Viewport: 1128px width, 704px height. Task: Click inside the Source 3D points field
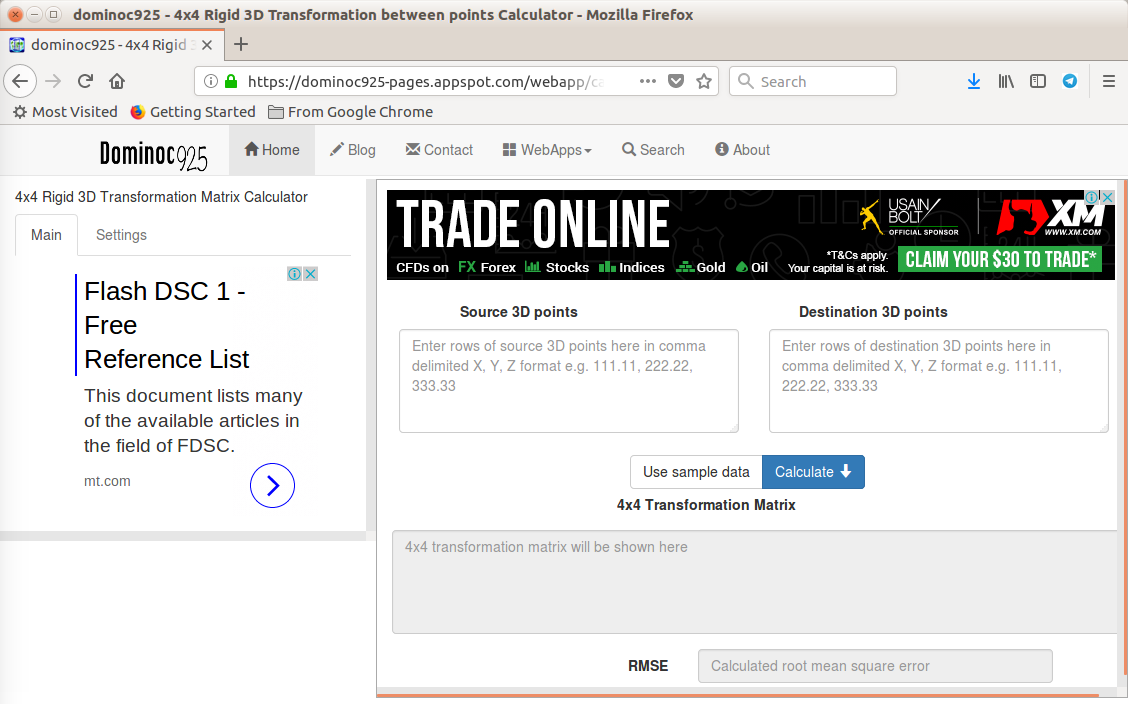pyautogui.click(x=568, y=380)
